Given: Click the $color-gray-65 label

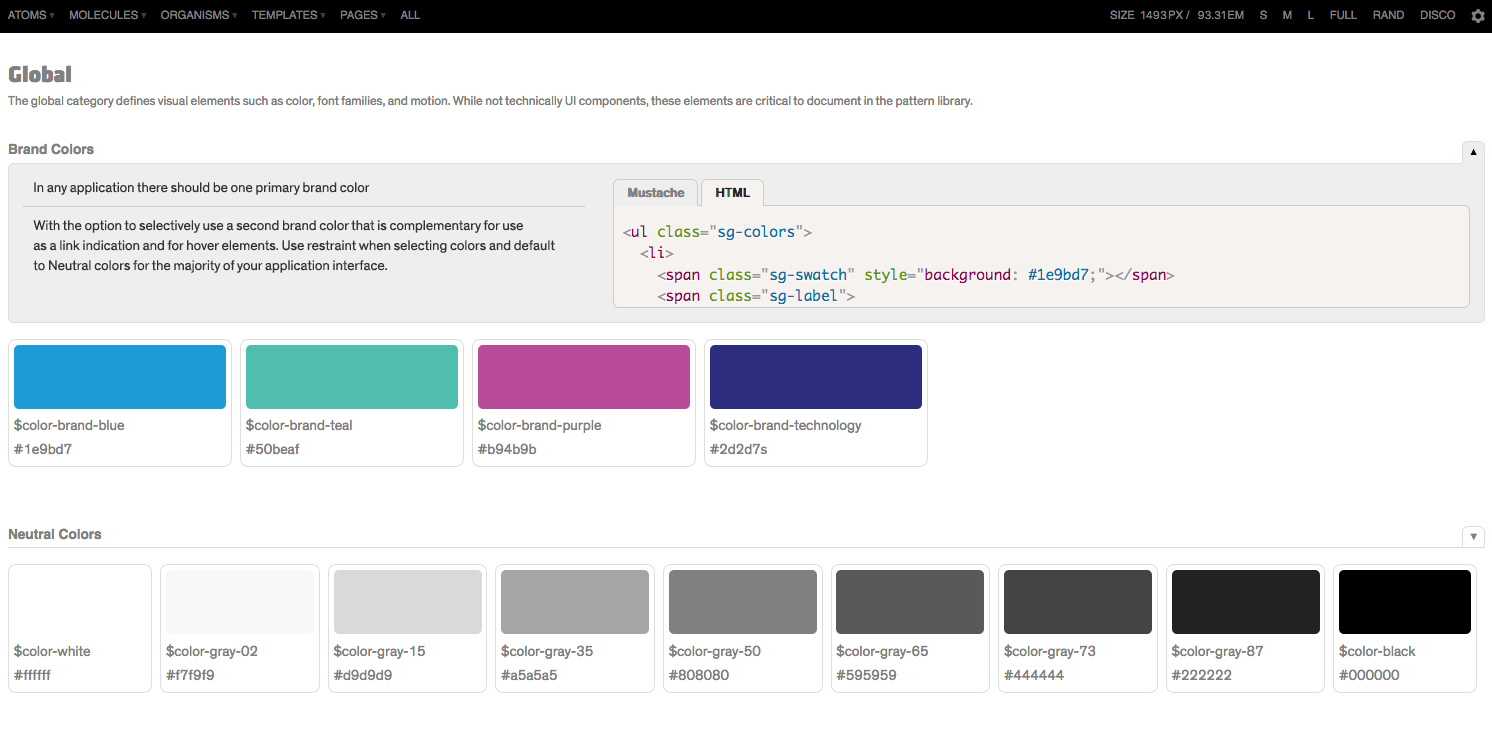Looking at the screenshot, I should point(882,651).
